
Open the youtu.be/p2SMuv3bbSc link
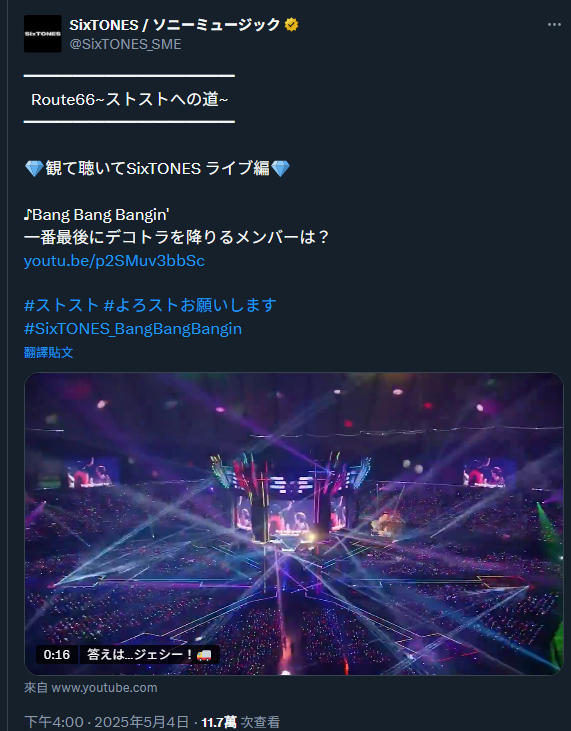tap(114, 261)
